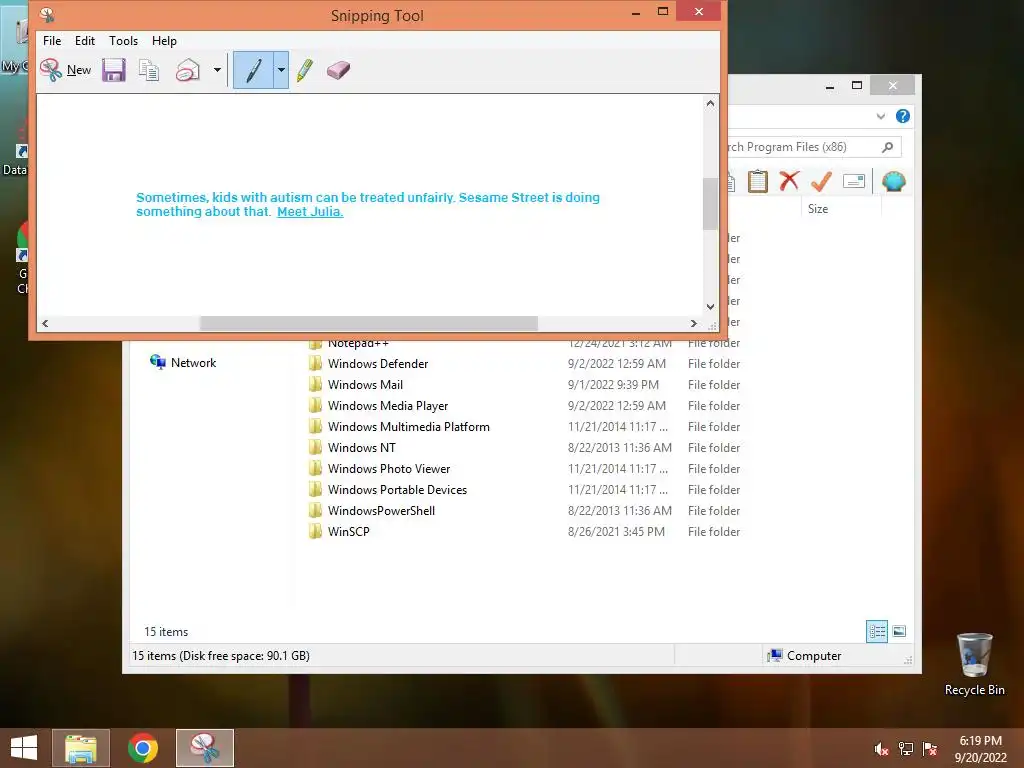Click Windows NT folder icon
Viewport: 1024px width, 768px height.
coord(315,447)
